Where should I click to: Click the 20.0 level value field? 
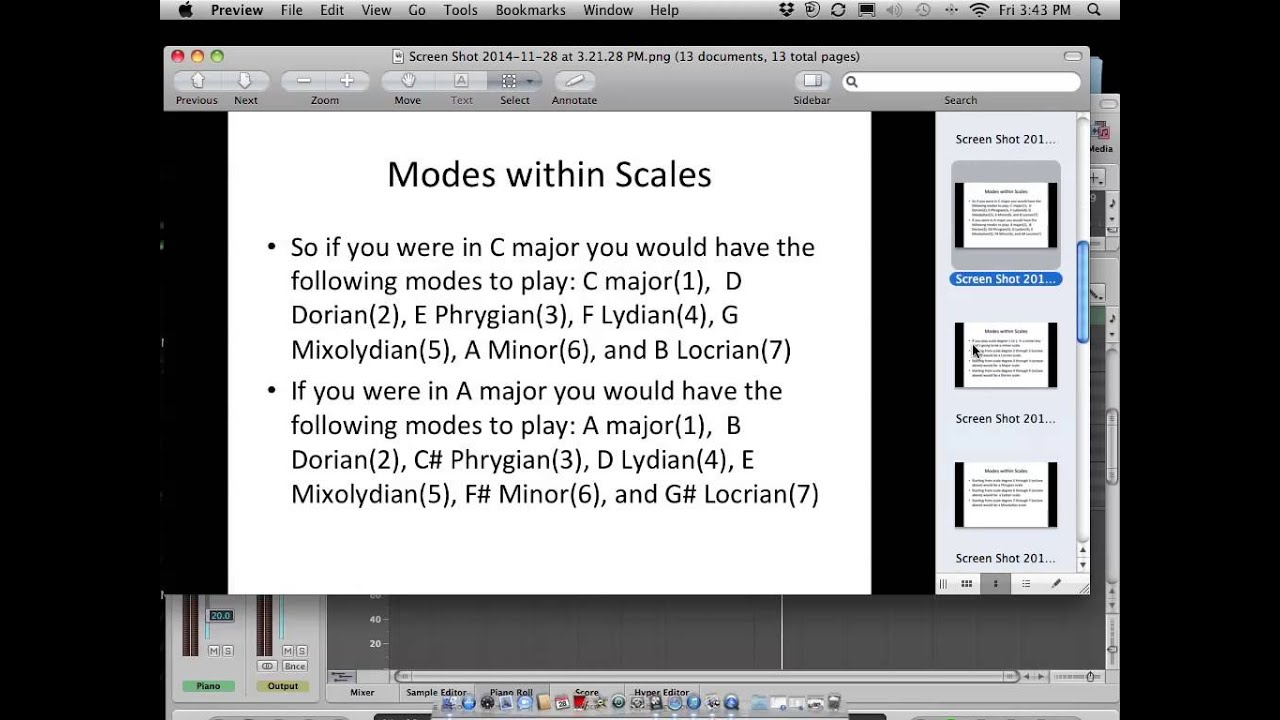(220, 616)
